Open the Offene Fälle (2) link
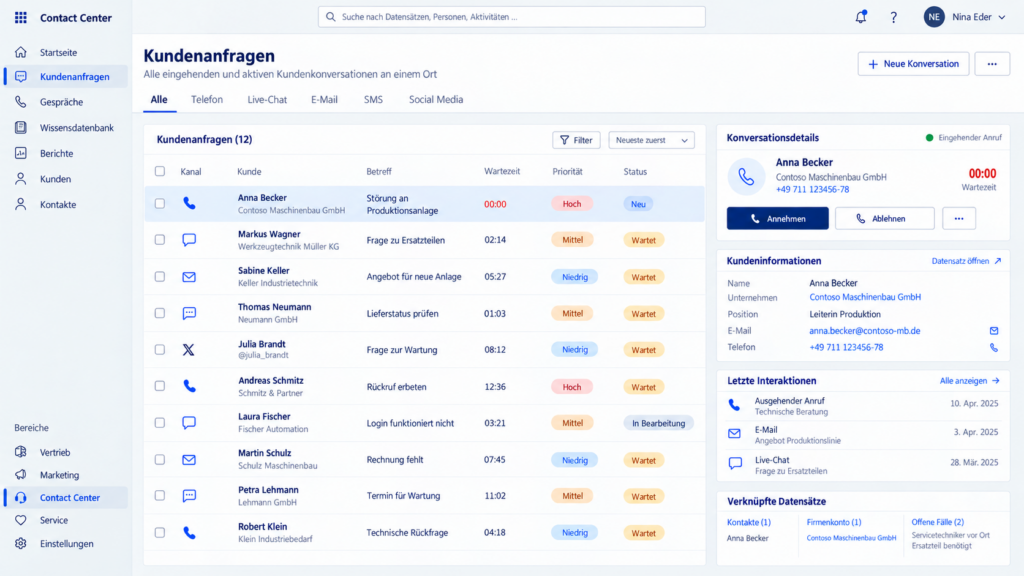1024x576 pixels. [x=937, y=522]
